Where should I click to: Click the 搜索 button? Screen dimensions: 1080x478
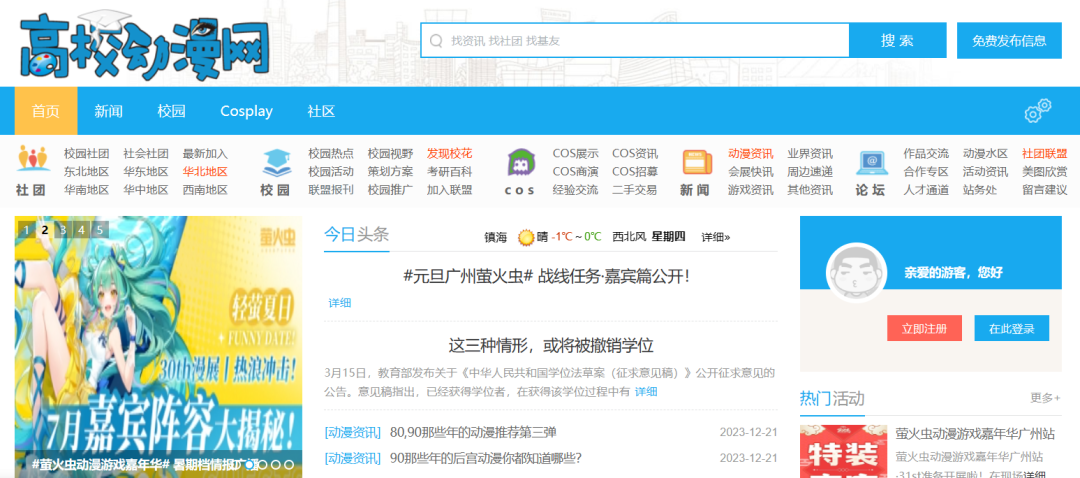897,41
